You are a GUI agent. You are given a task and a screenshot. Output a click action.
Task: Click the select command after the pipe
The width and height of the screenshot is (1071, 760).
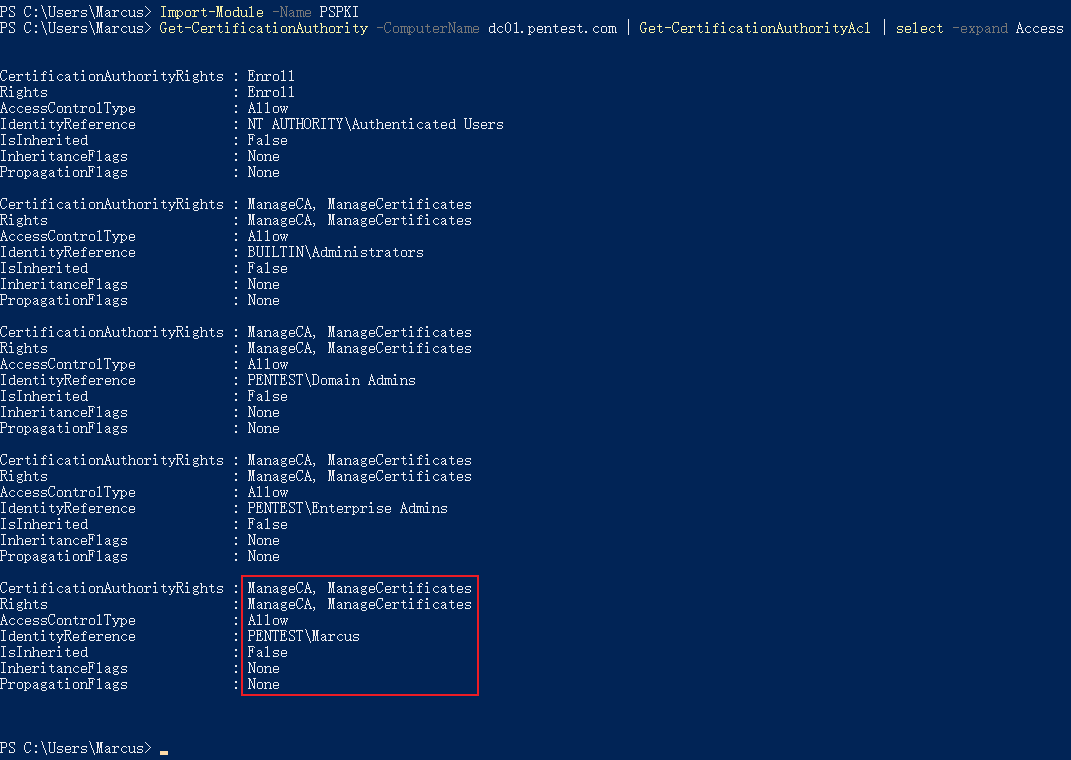click(x=919, y=28)
